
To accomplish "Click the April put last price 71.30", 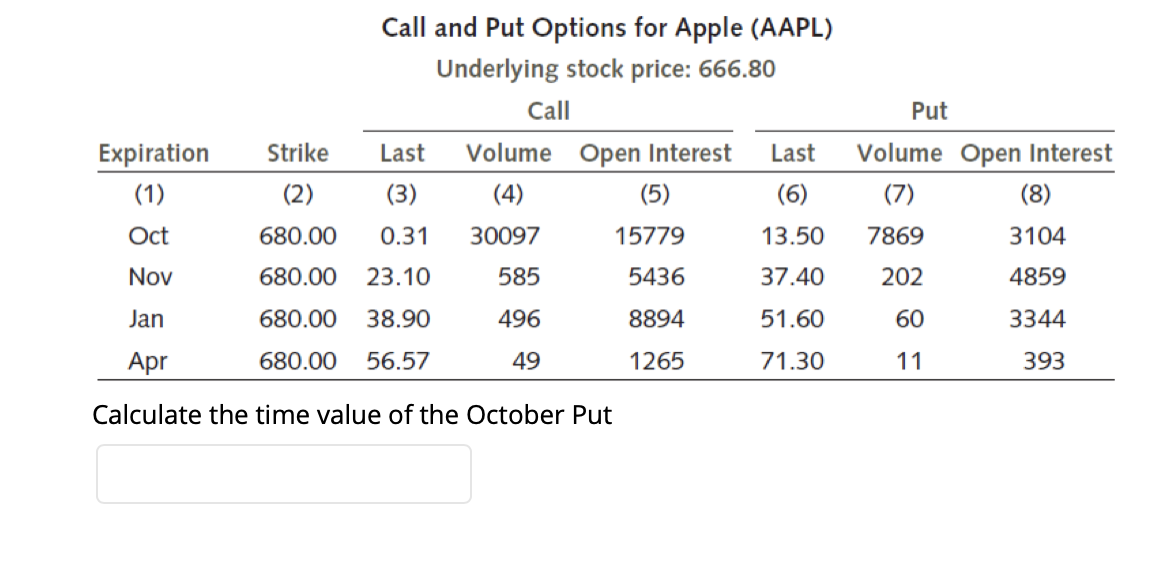I will [792, 362].
